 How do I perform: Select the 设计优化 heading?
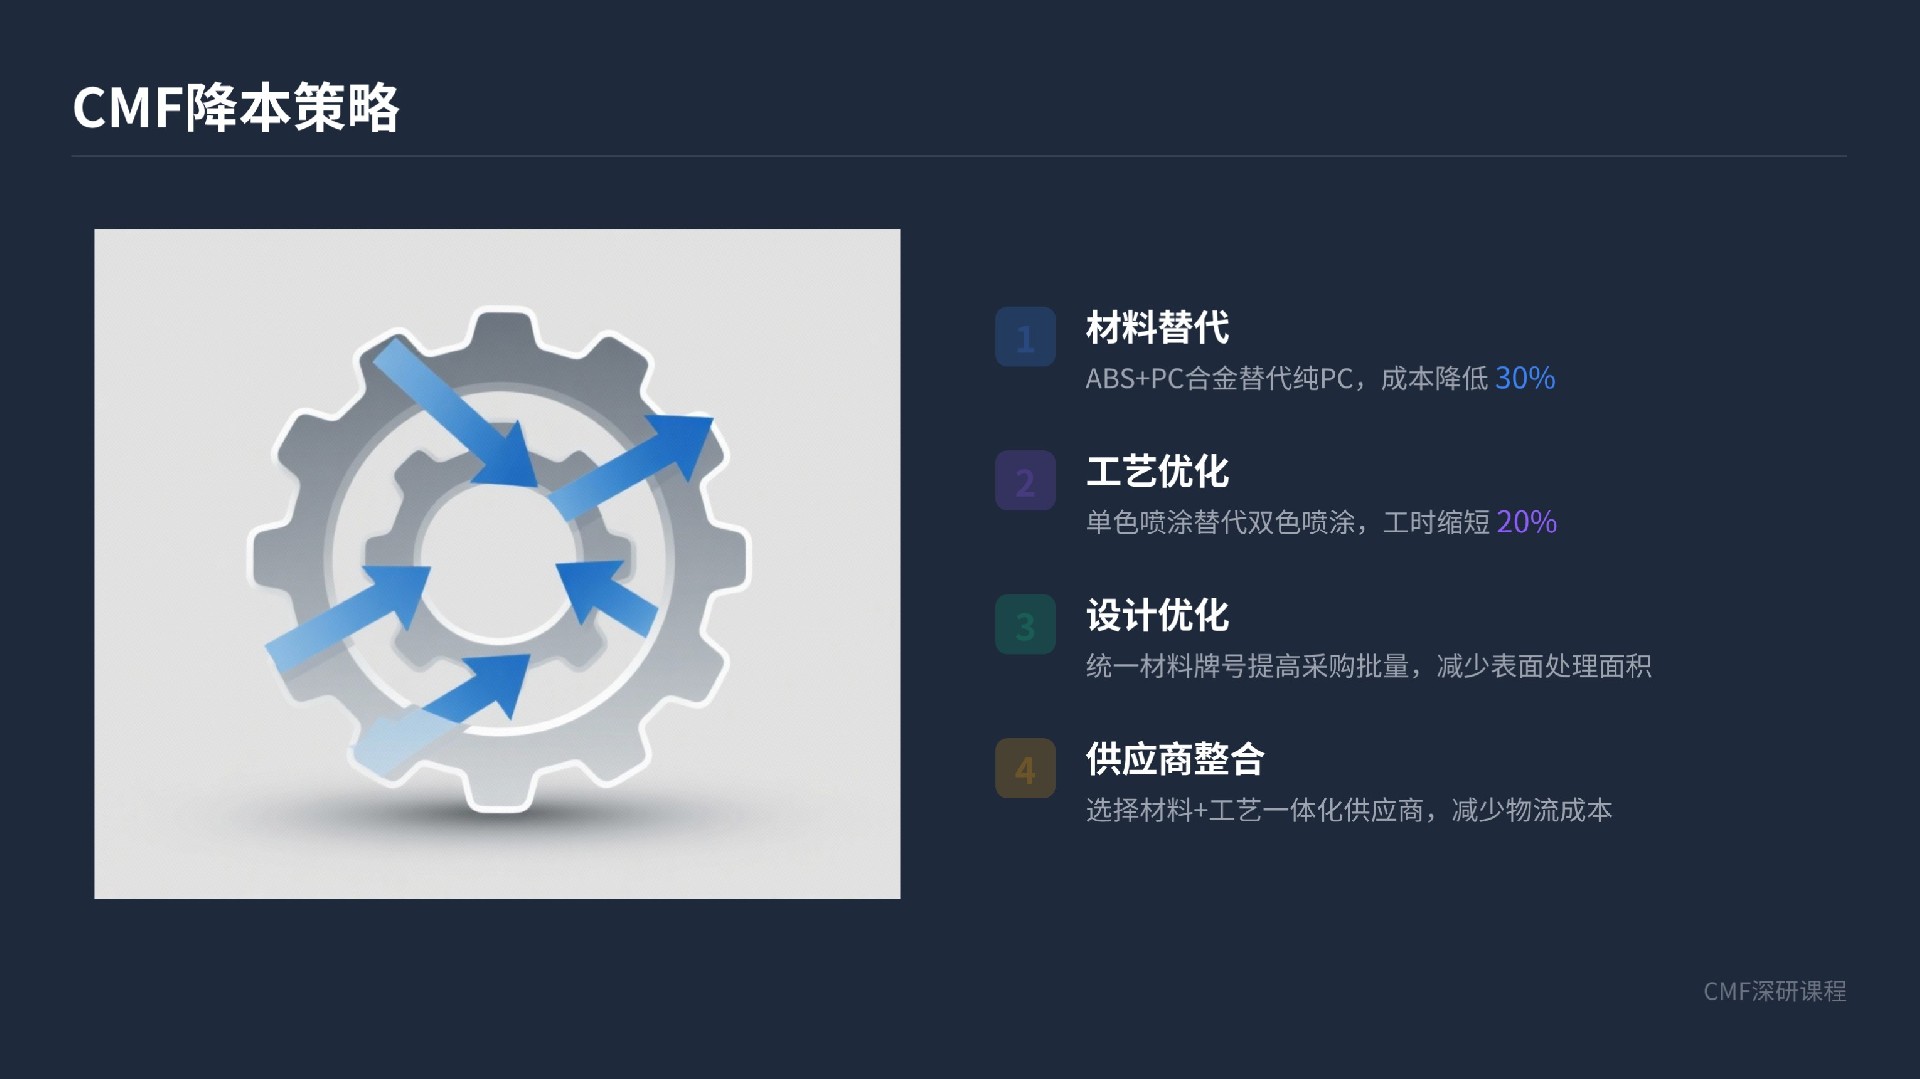coord(1157,616)
